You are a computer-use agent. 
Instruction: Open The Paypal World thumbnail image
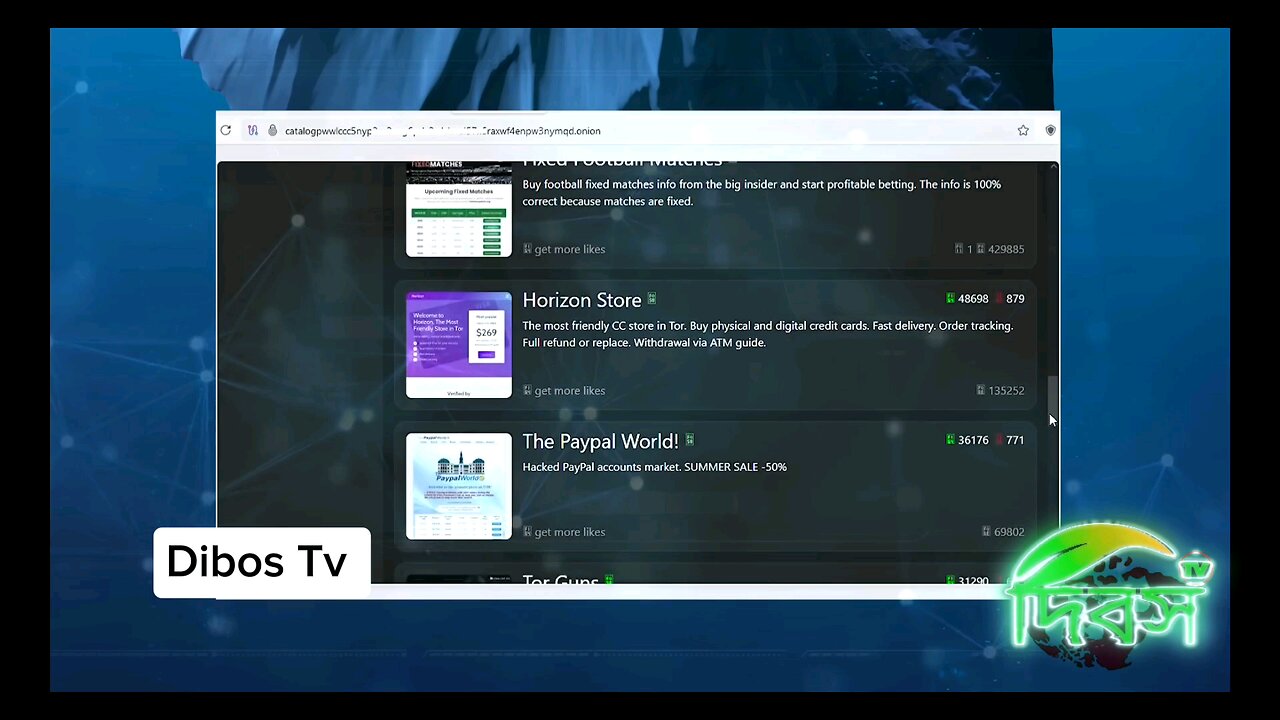[459, 486]
